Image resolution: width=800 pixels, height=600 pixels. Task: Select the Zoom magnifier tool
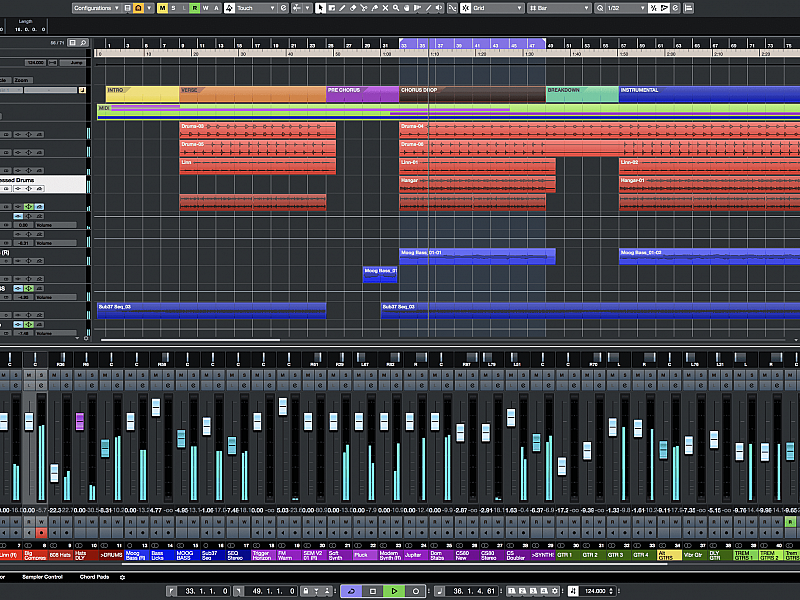396,8
